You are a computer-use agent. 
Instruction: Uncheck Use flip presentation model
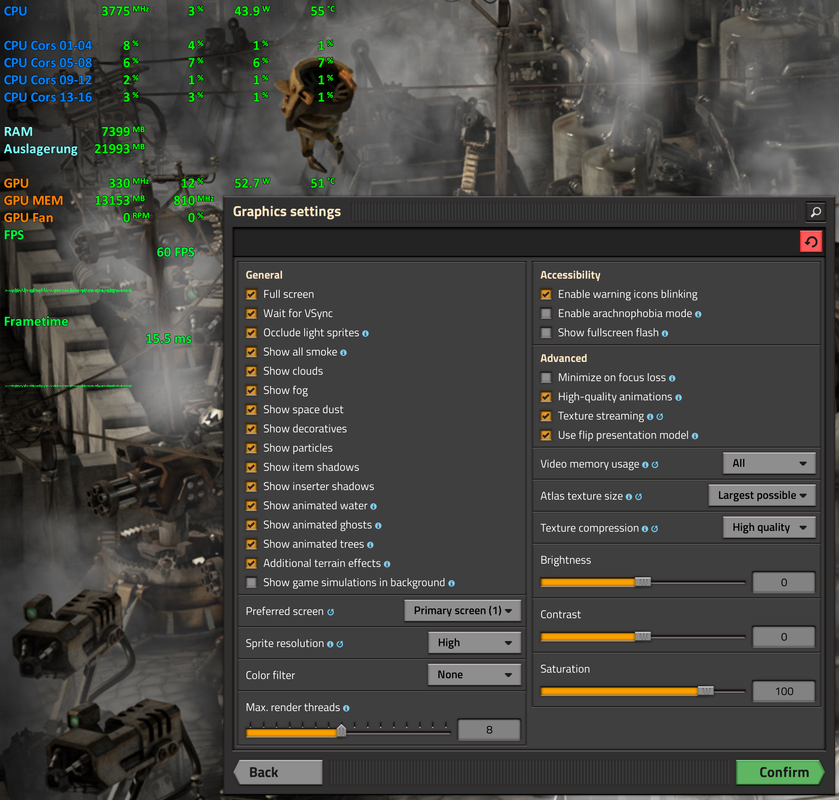[x=546, y=436]
